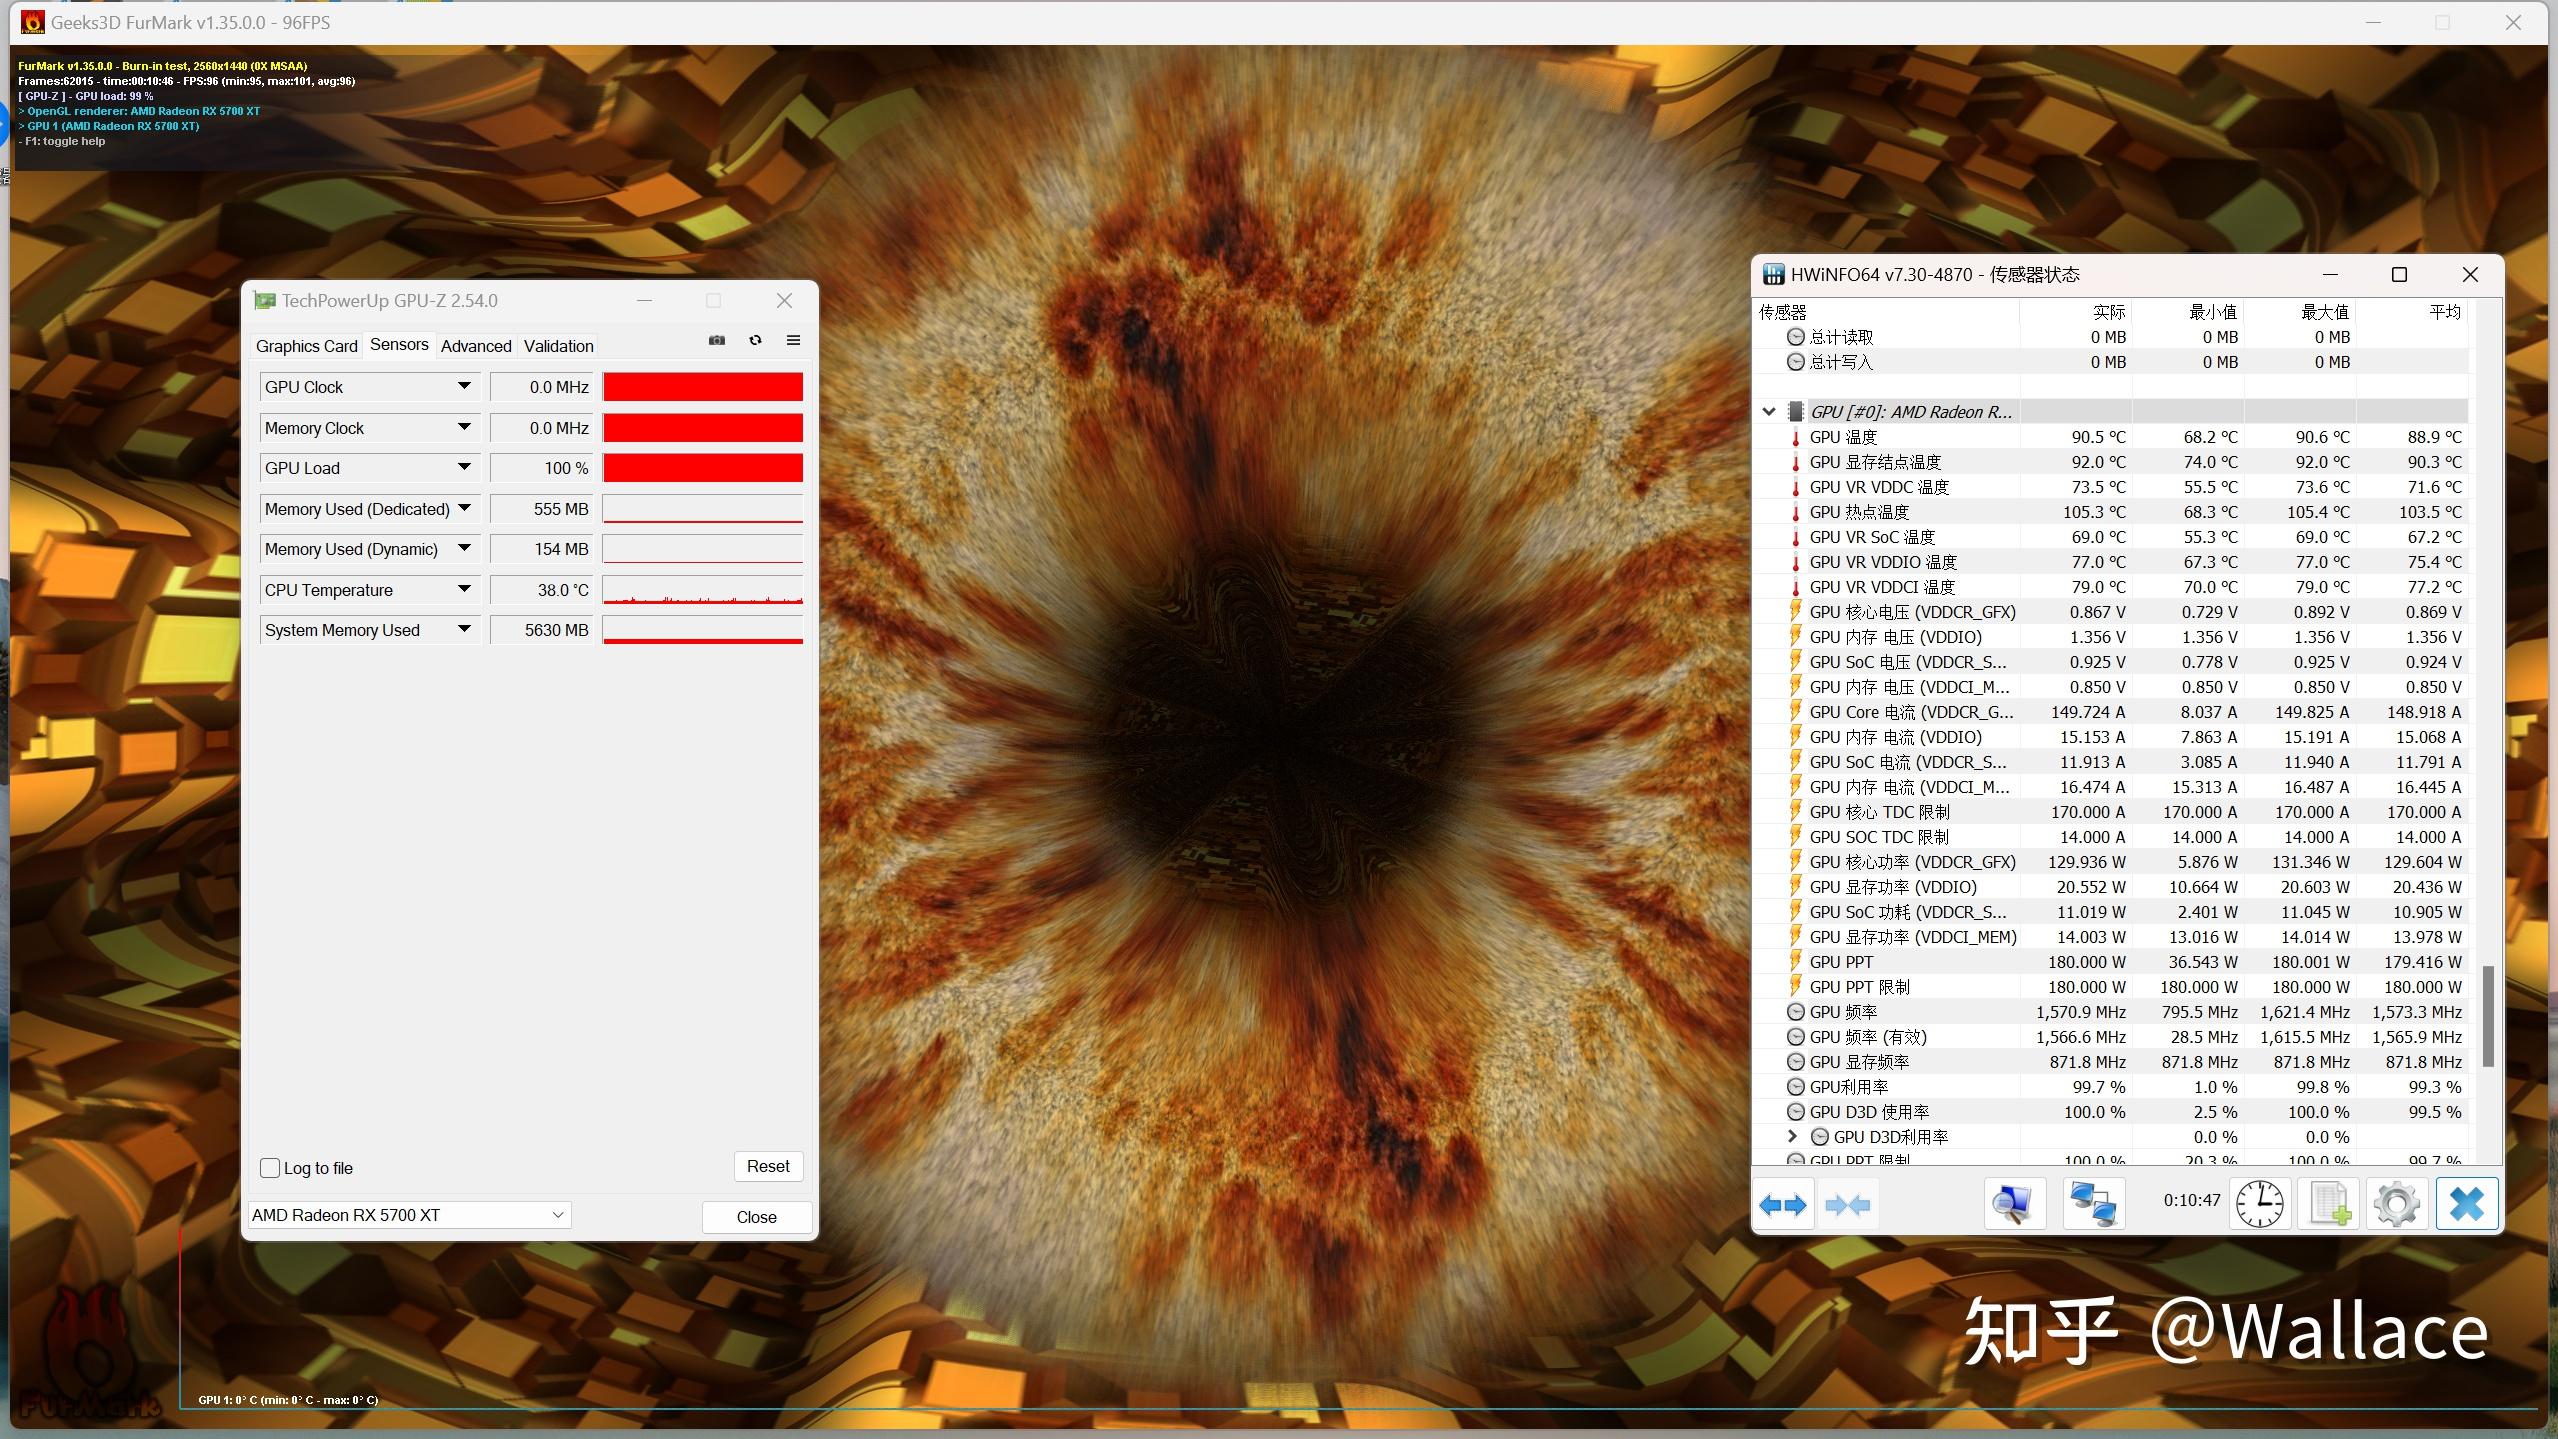Toggle Log to file checkbox in GPU-Z
The image size is (2558, 1439).
coord(272,1165)
